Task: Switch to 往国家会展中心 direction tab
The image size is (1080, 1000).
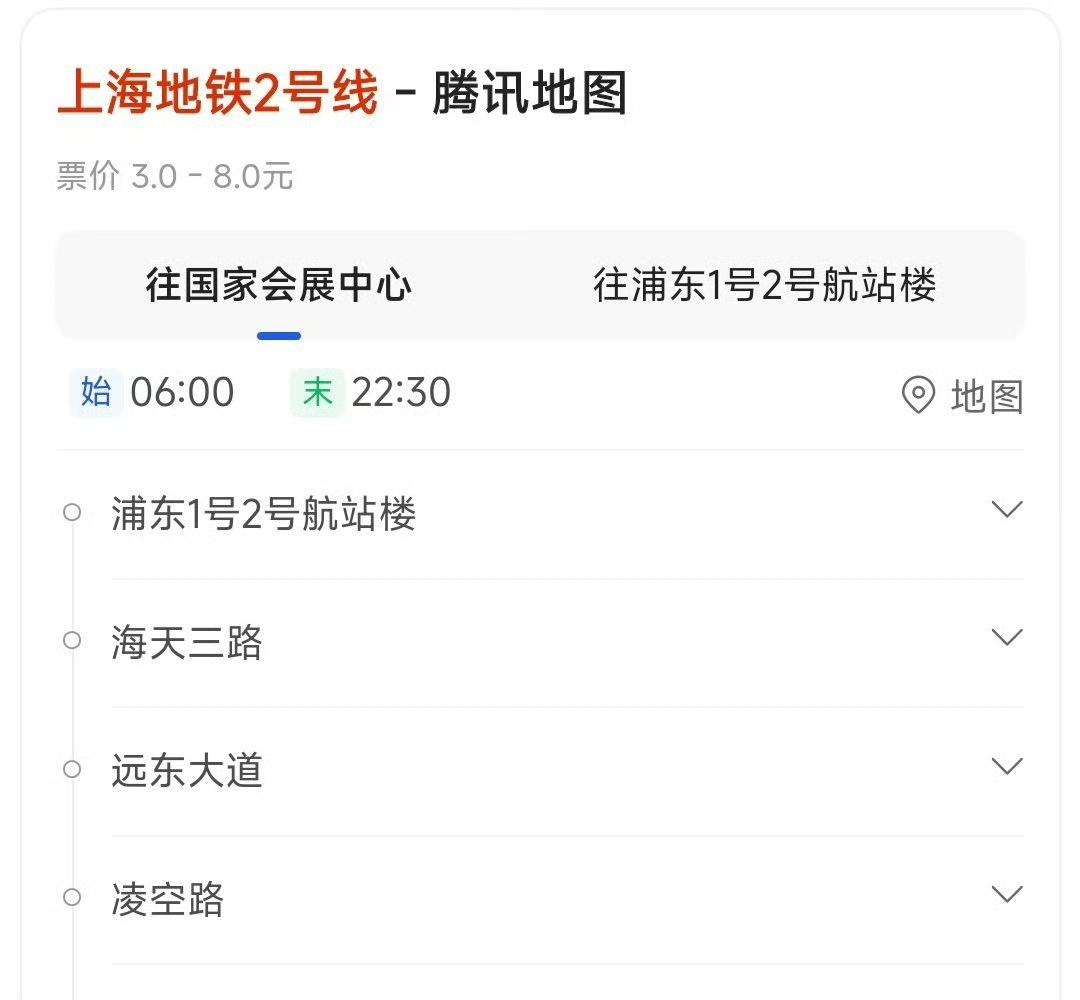Action: click(x=279, y=285)
